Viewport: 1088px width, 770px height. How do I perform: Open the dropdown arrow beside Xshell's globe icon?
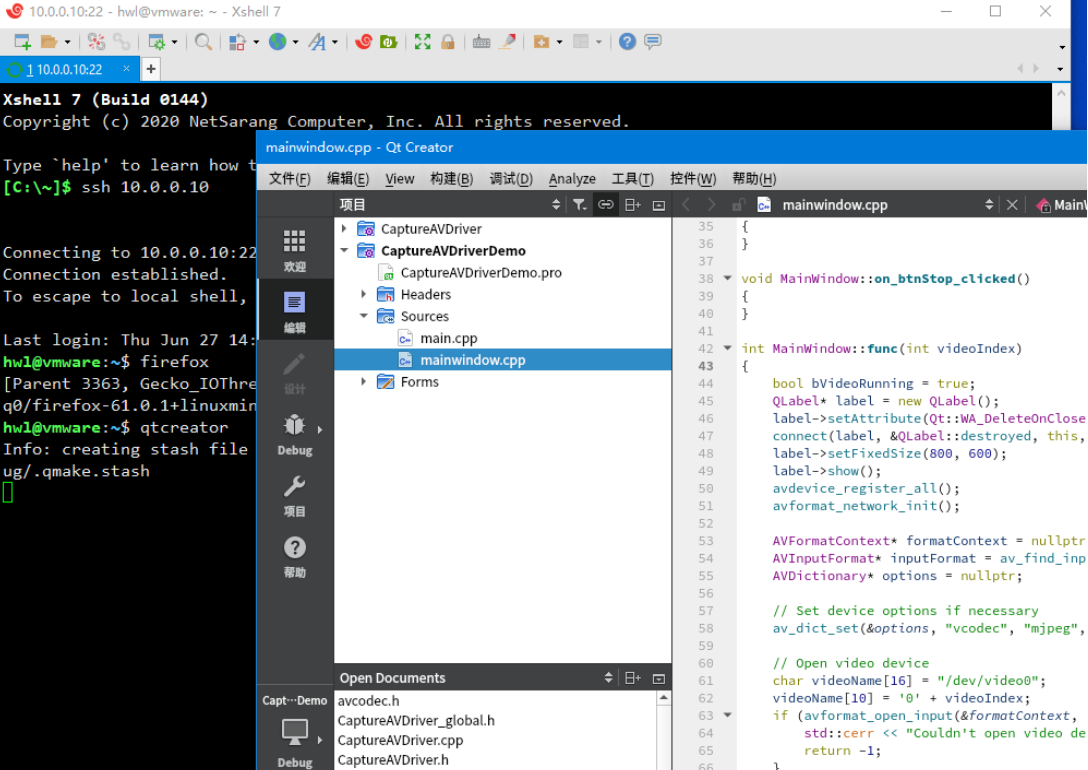click(296, 42)
